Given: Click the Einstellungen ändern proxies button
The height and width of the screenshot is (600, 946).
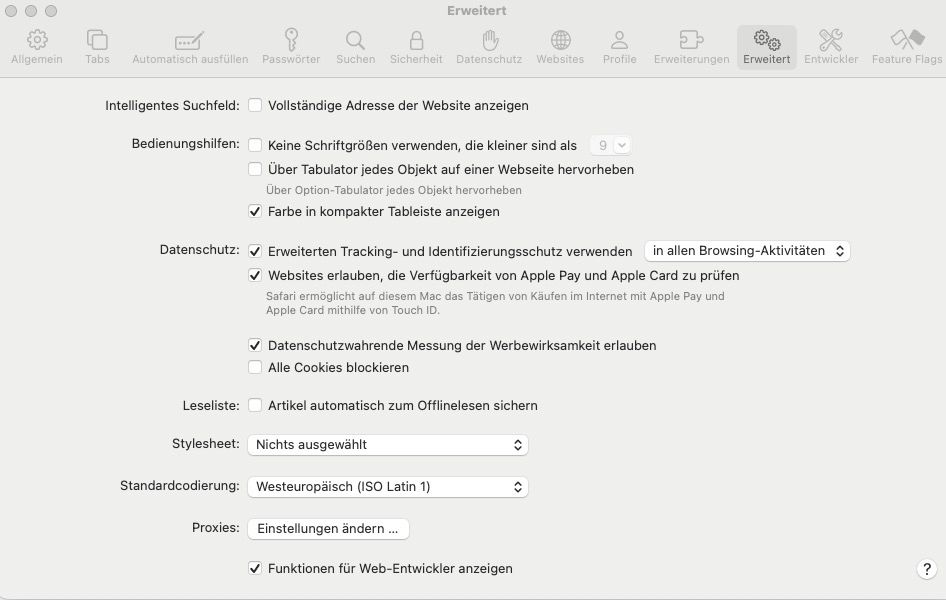Looking at the screenshot, I should [x=328, y=529].
